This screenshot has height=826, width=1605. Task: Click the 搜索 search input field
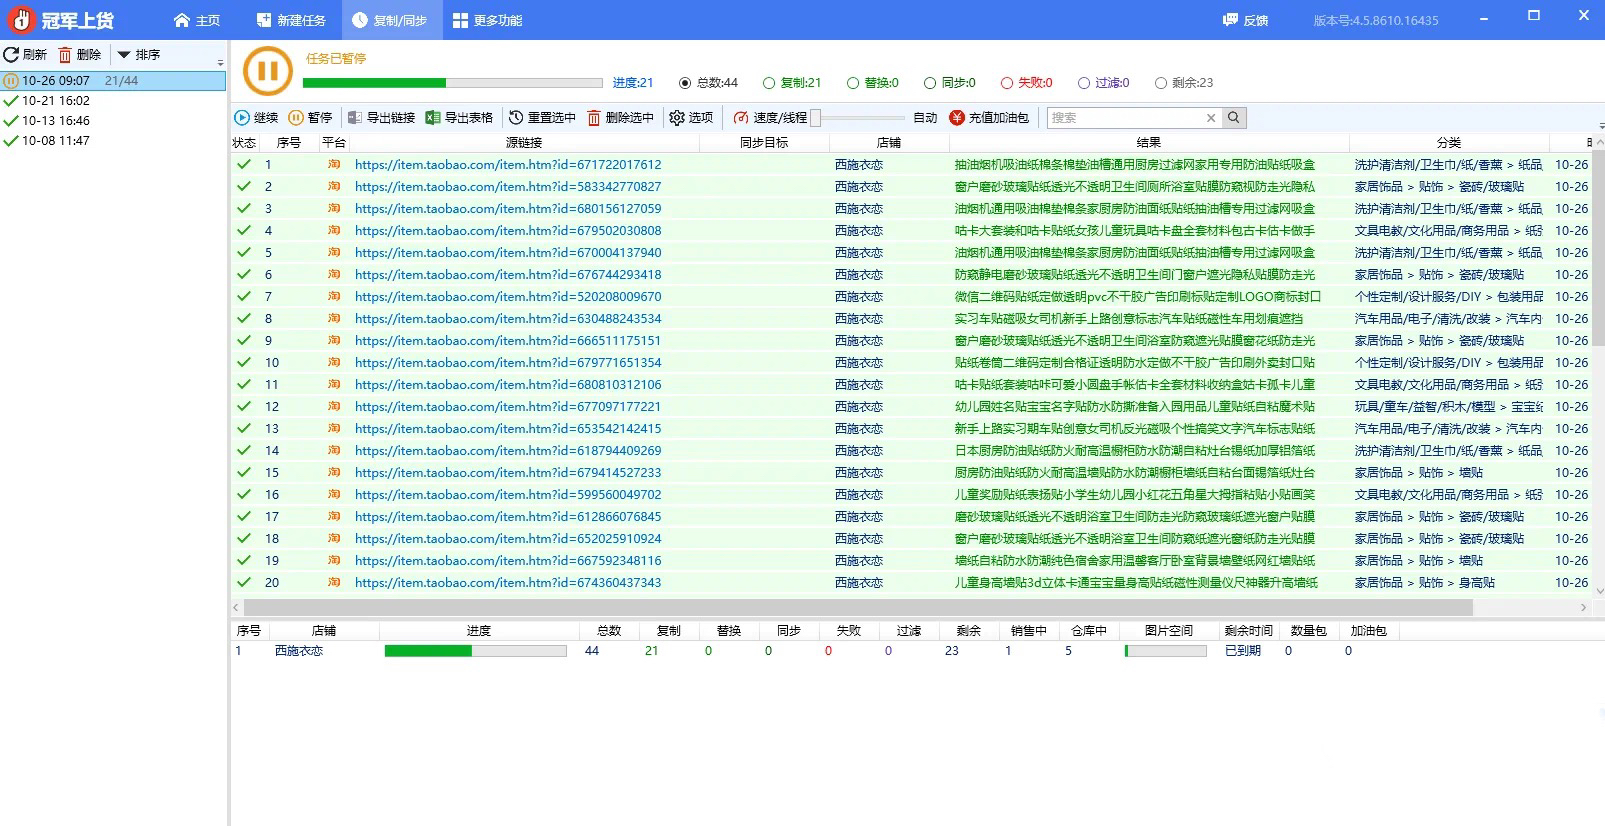[x=1125, y=118]
